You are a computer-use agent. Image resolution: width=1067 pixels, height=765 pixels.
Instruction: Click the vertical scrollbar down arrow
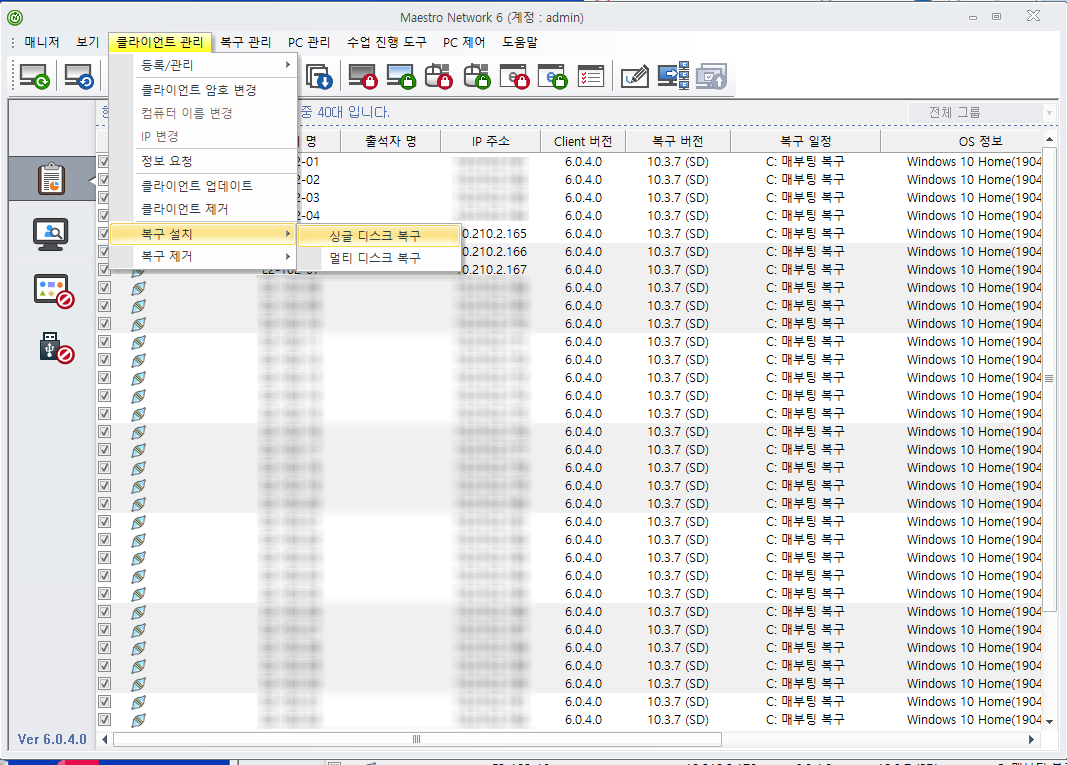[1049, 721]
